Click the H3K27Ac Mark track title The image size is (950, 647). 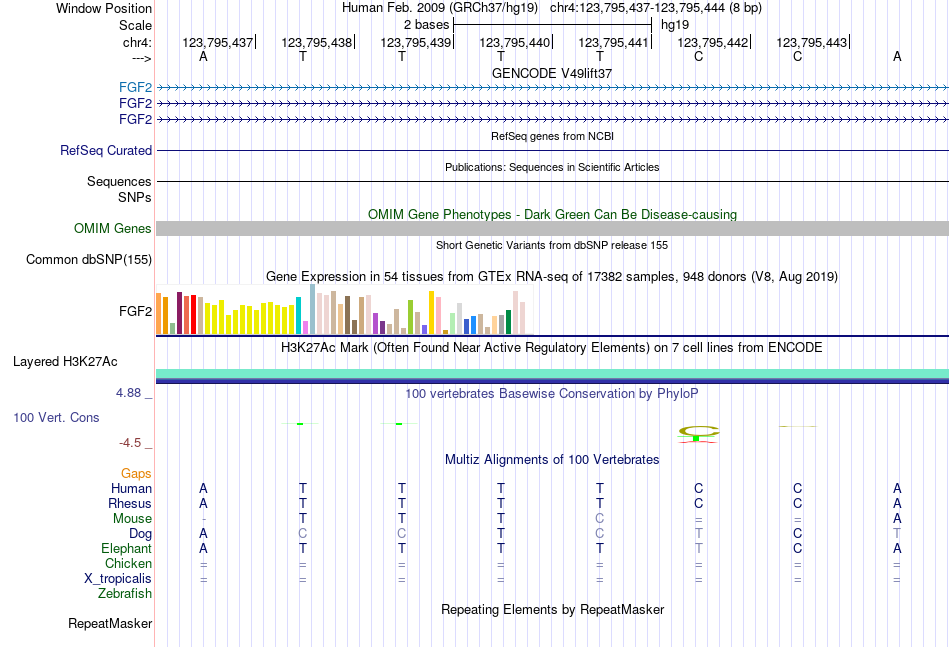coord(552,348)
